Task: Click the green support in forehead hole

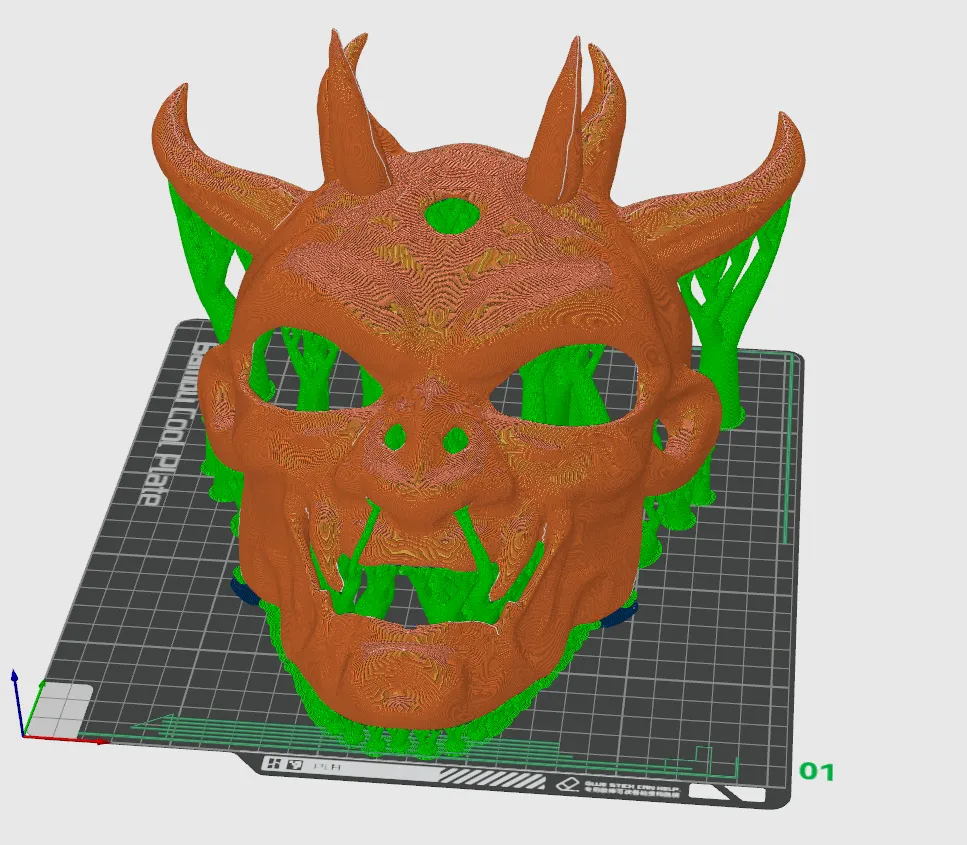Action: pos(453,216)
